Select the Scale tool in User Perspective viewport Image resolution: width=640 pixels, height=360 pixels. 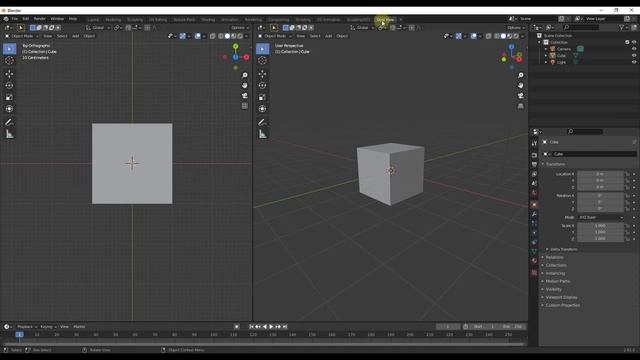(262, 97)
